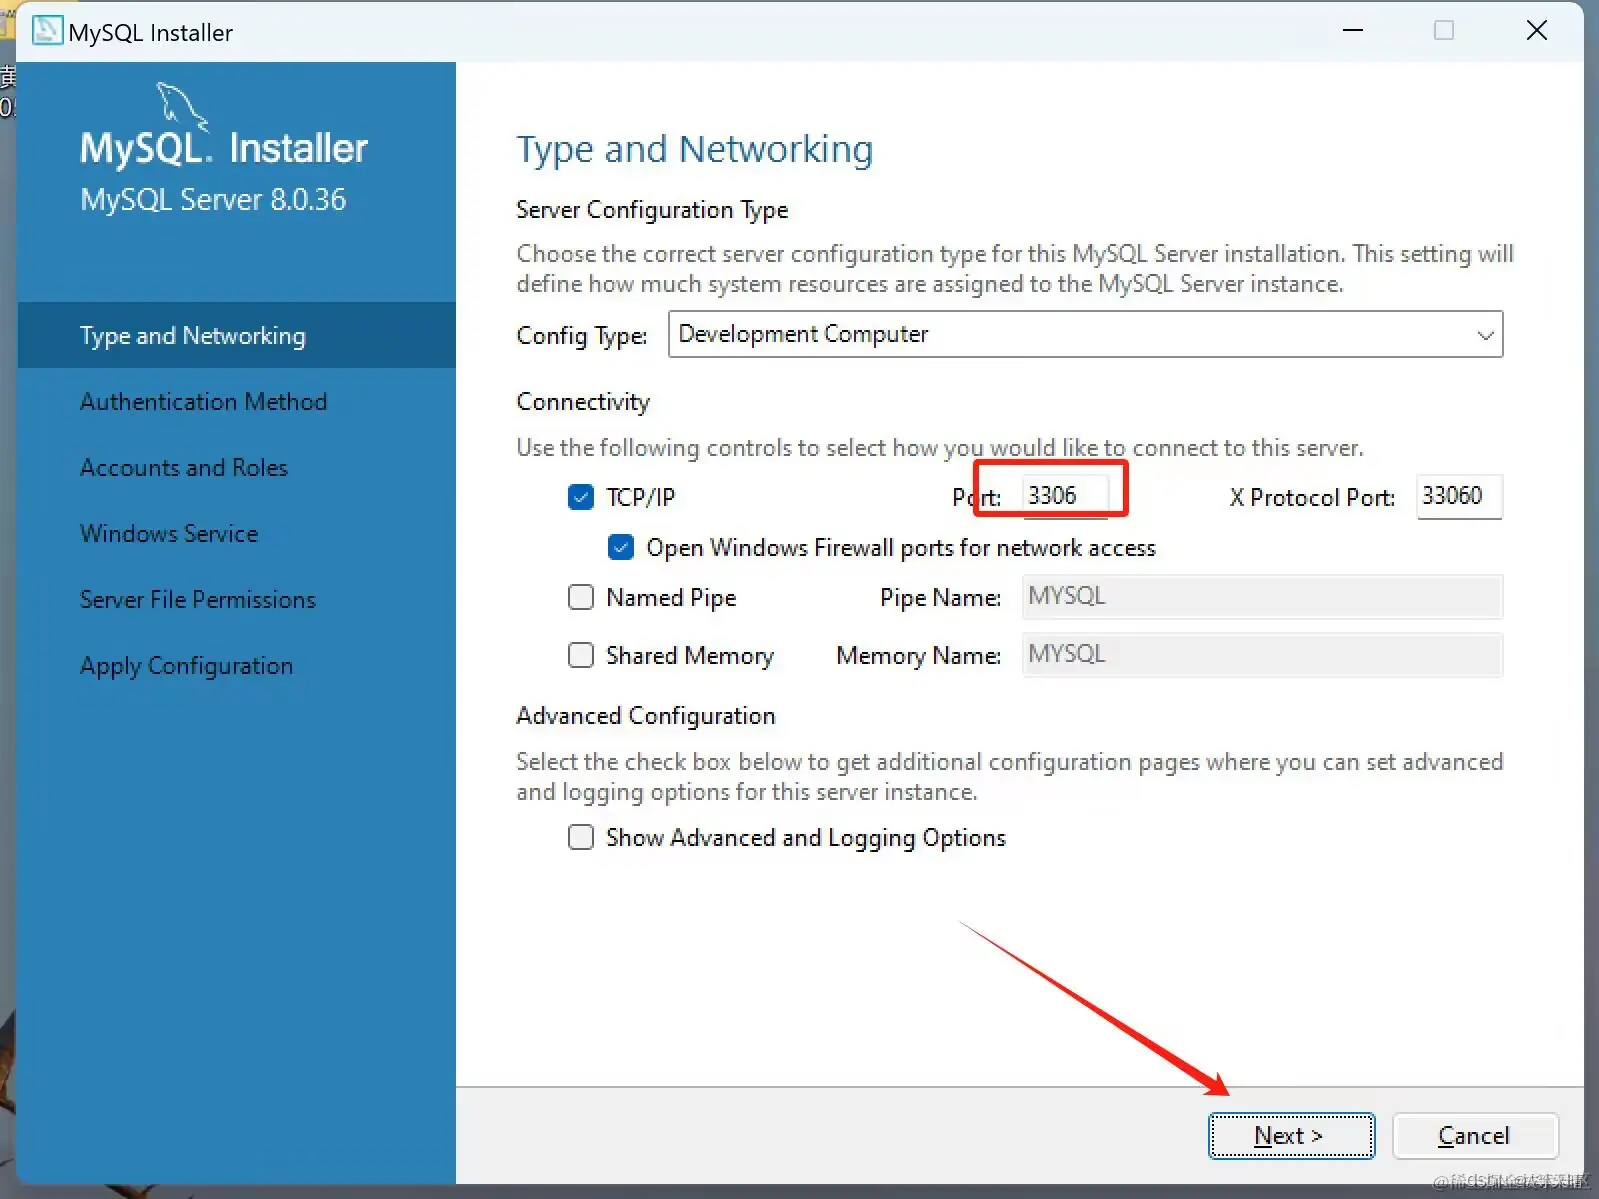Click the Cancel button
This screenshot has height=1199, width=1599.
[x=1475, y=1135]
